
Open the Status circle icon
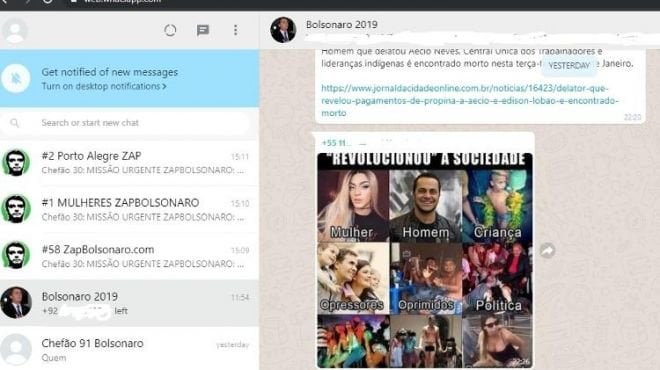(x=170, y=30)
